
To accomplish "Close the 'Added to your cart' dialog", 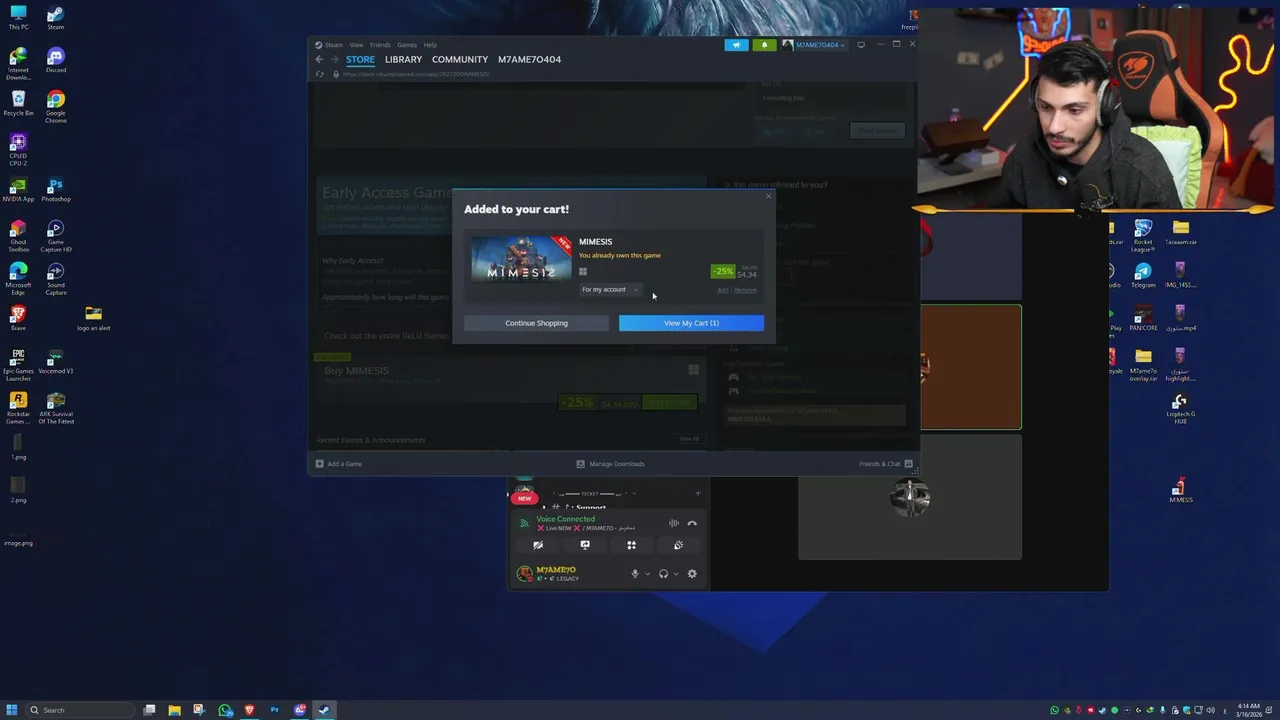I will (768, 196).
